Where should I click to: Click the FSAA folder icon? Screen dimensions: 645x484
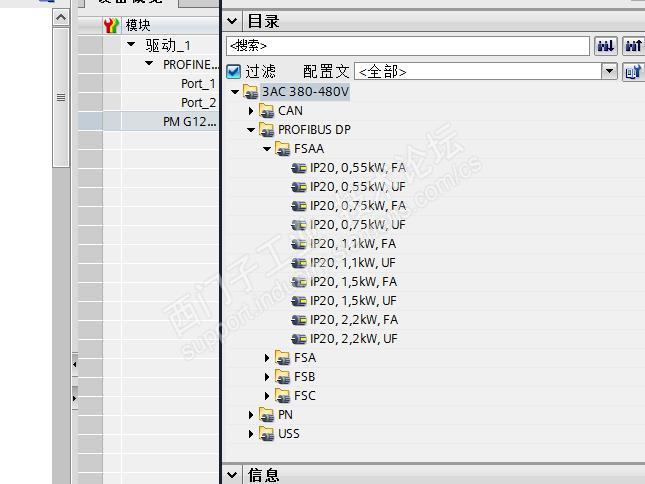tap(283, 148)
